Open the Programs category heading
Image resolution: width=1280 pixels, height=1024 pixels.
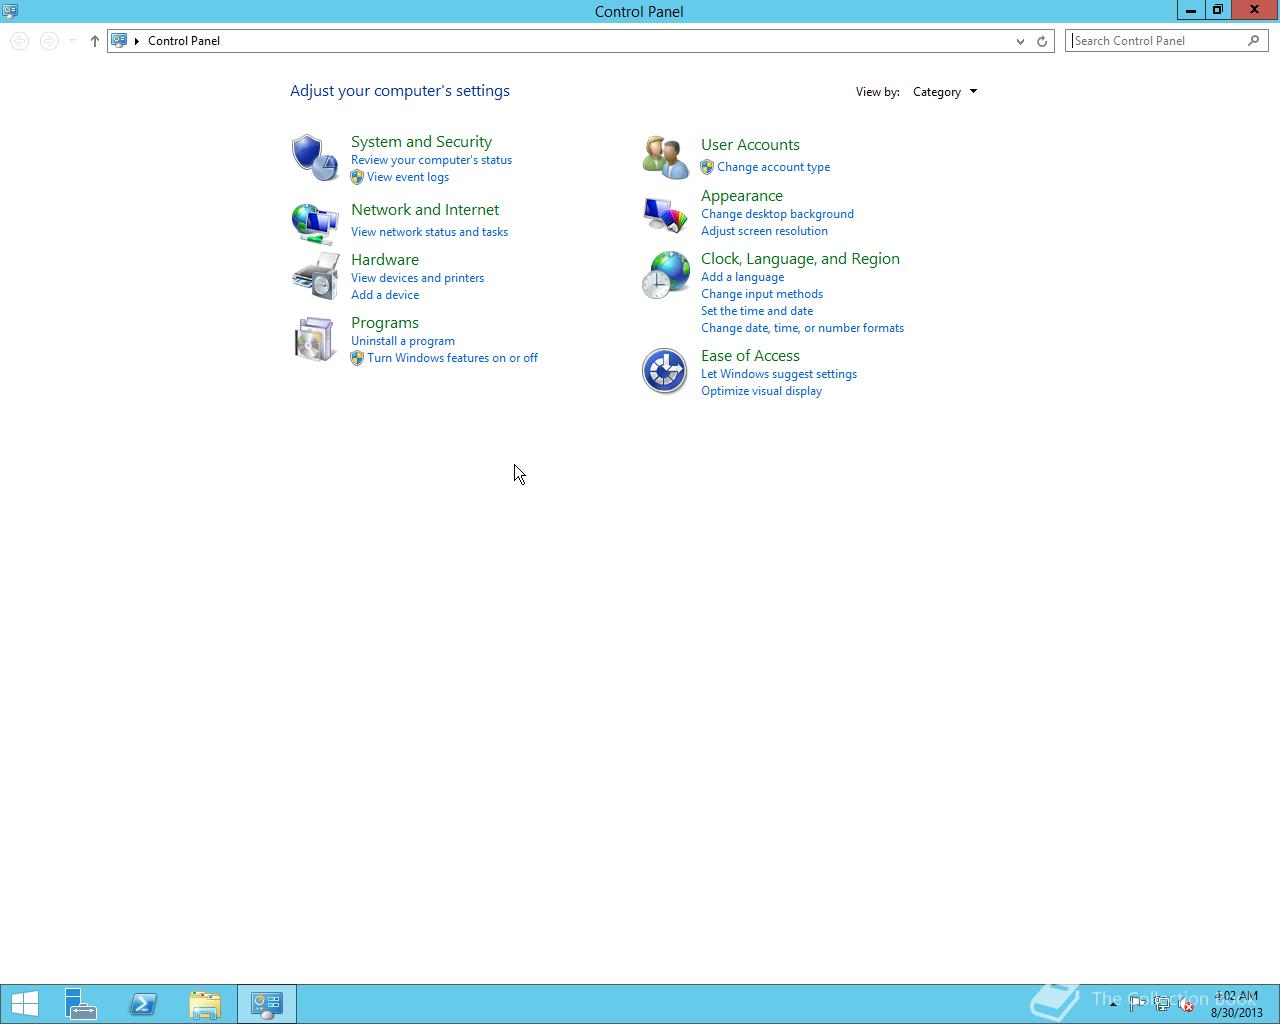385,323
